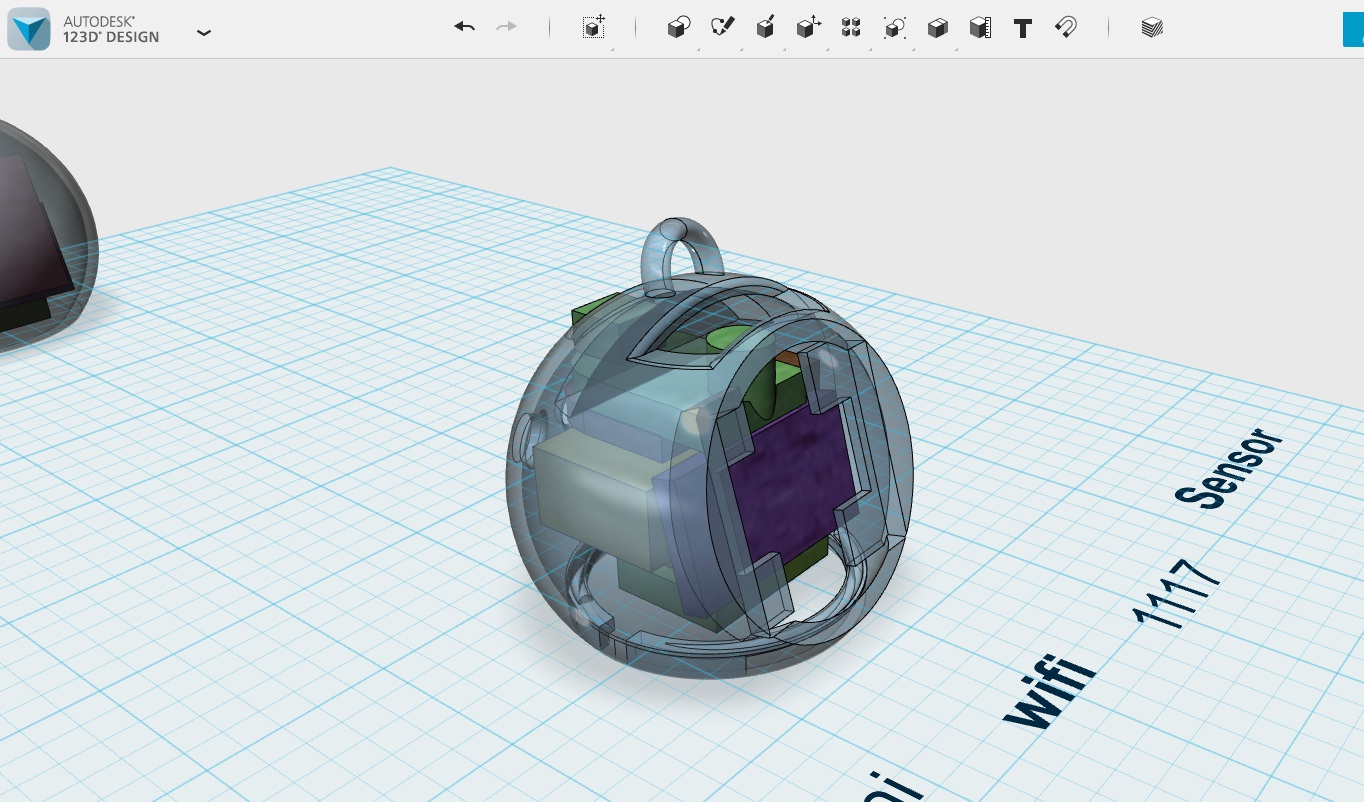
Task: Open the Combine tool
Action: 937,27
